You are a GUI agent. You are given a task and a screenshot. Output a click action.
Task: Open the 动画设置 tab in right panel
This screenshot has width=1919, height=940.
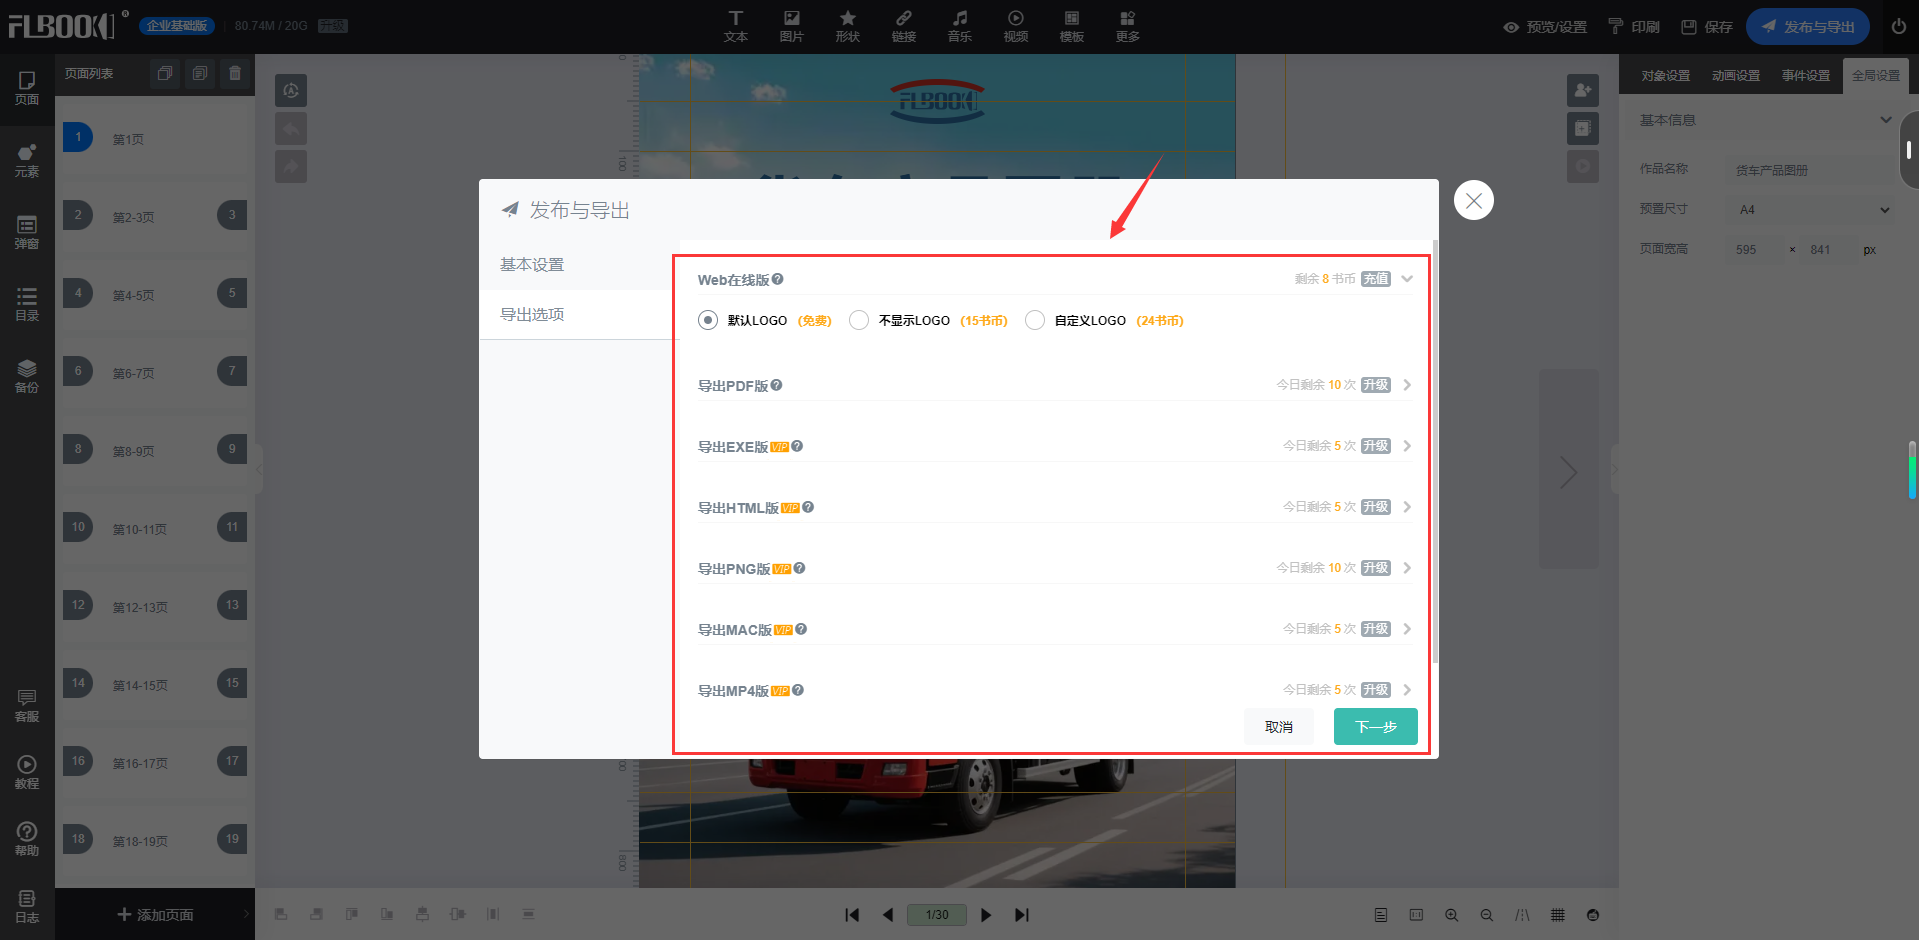1735,76
